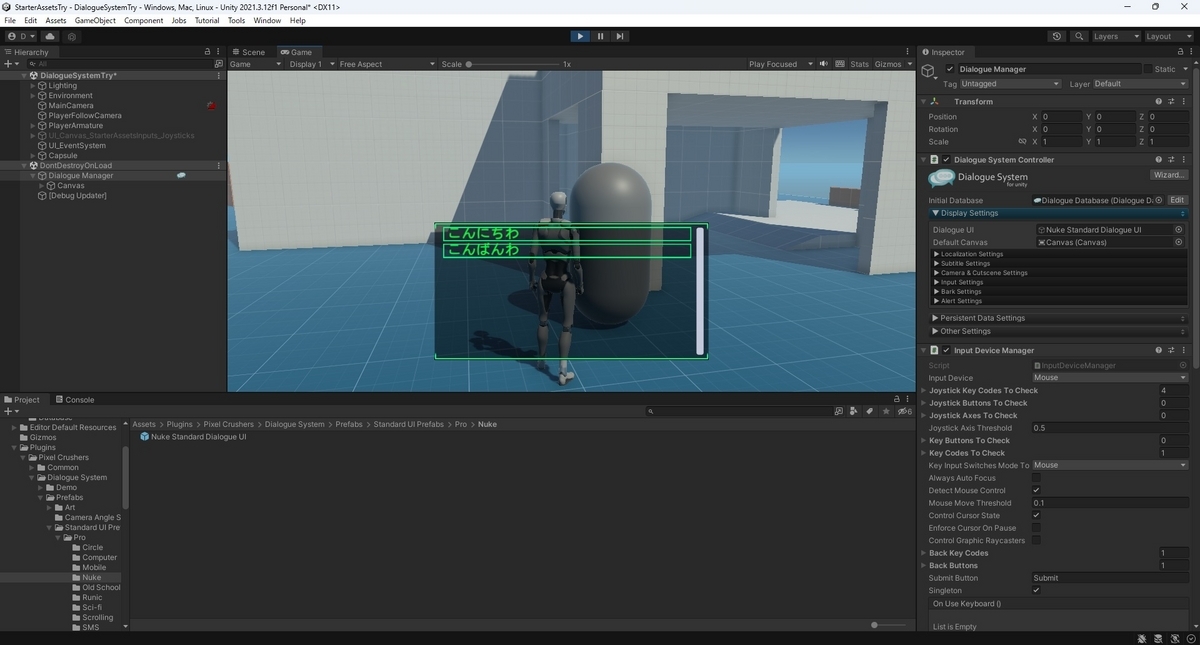Screen dimensions: 1200x645
Task: Click the Step frame button
Action: [x=620, y=36]
